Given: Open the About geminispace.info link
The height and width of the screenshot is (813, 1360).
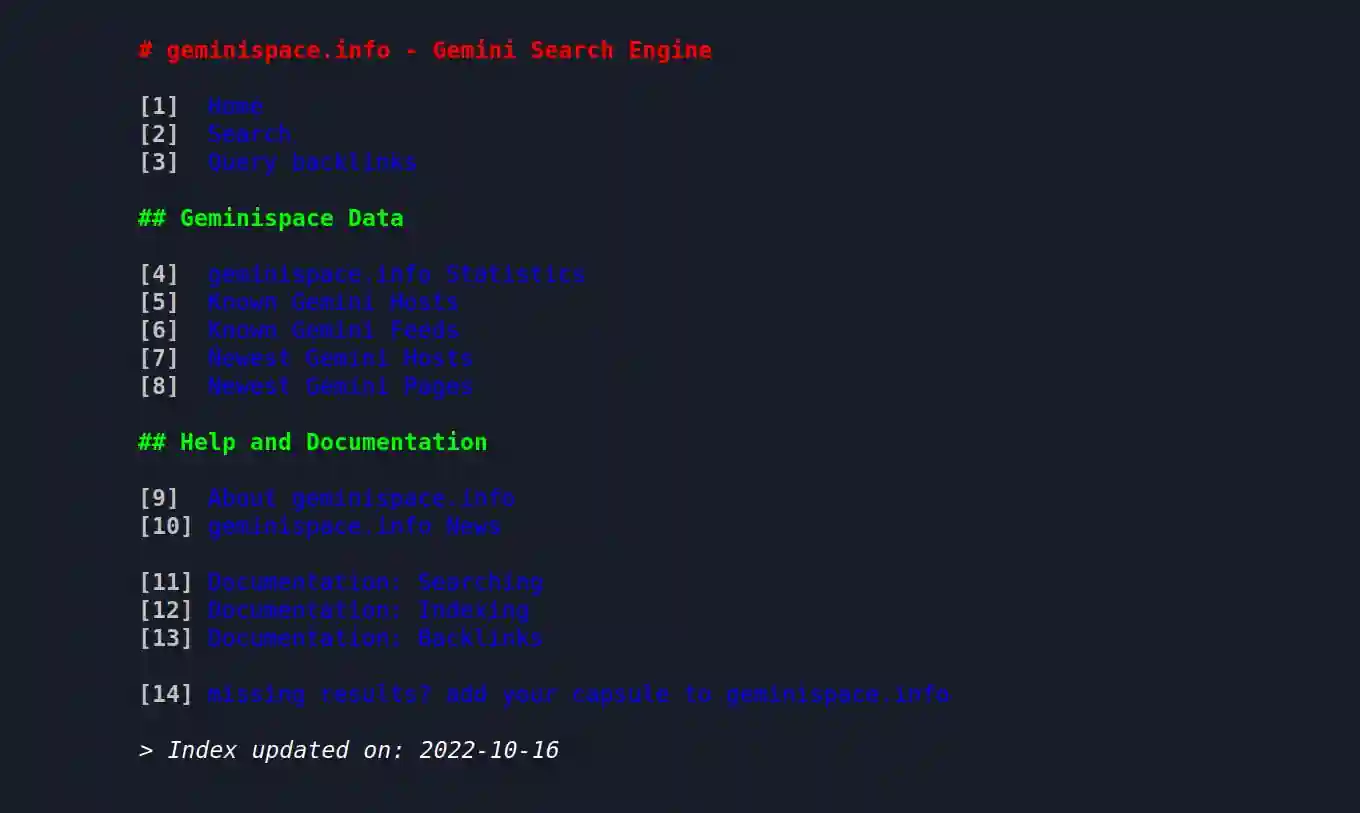Looking at the screenshot, I should coord(361,498).
